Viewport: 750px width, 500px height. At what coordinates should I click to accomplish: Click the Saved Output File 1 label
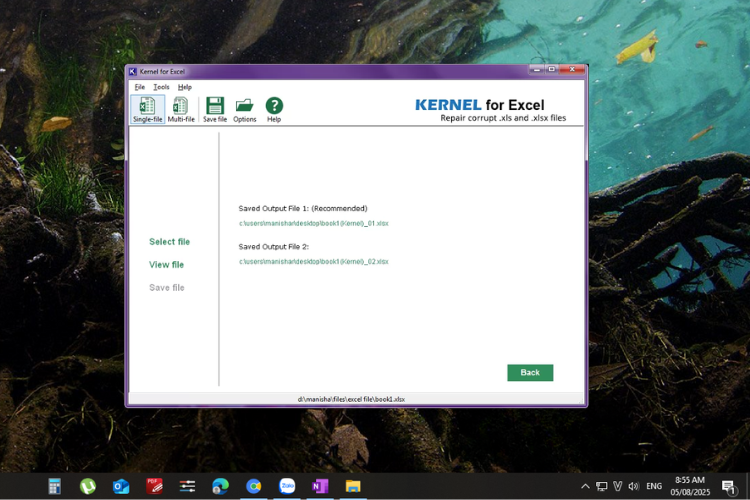[303, 209]
